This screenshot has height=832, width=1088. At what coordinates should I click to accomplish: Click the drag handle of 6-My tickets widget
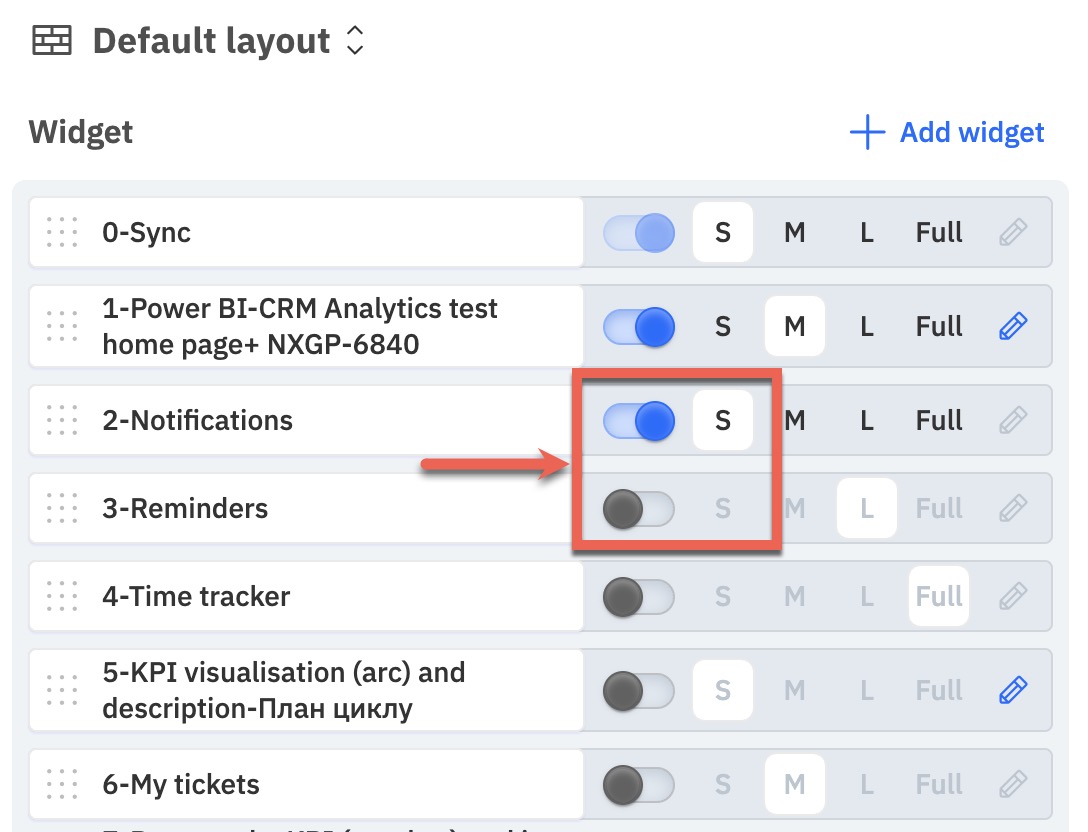point(62,784)
